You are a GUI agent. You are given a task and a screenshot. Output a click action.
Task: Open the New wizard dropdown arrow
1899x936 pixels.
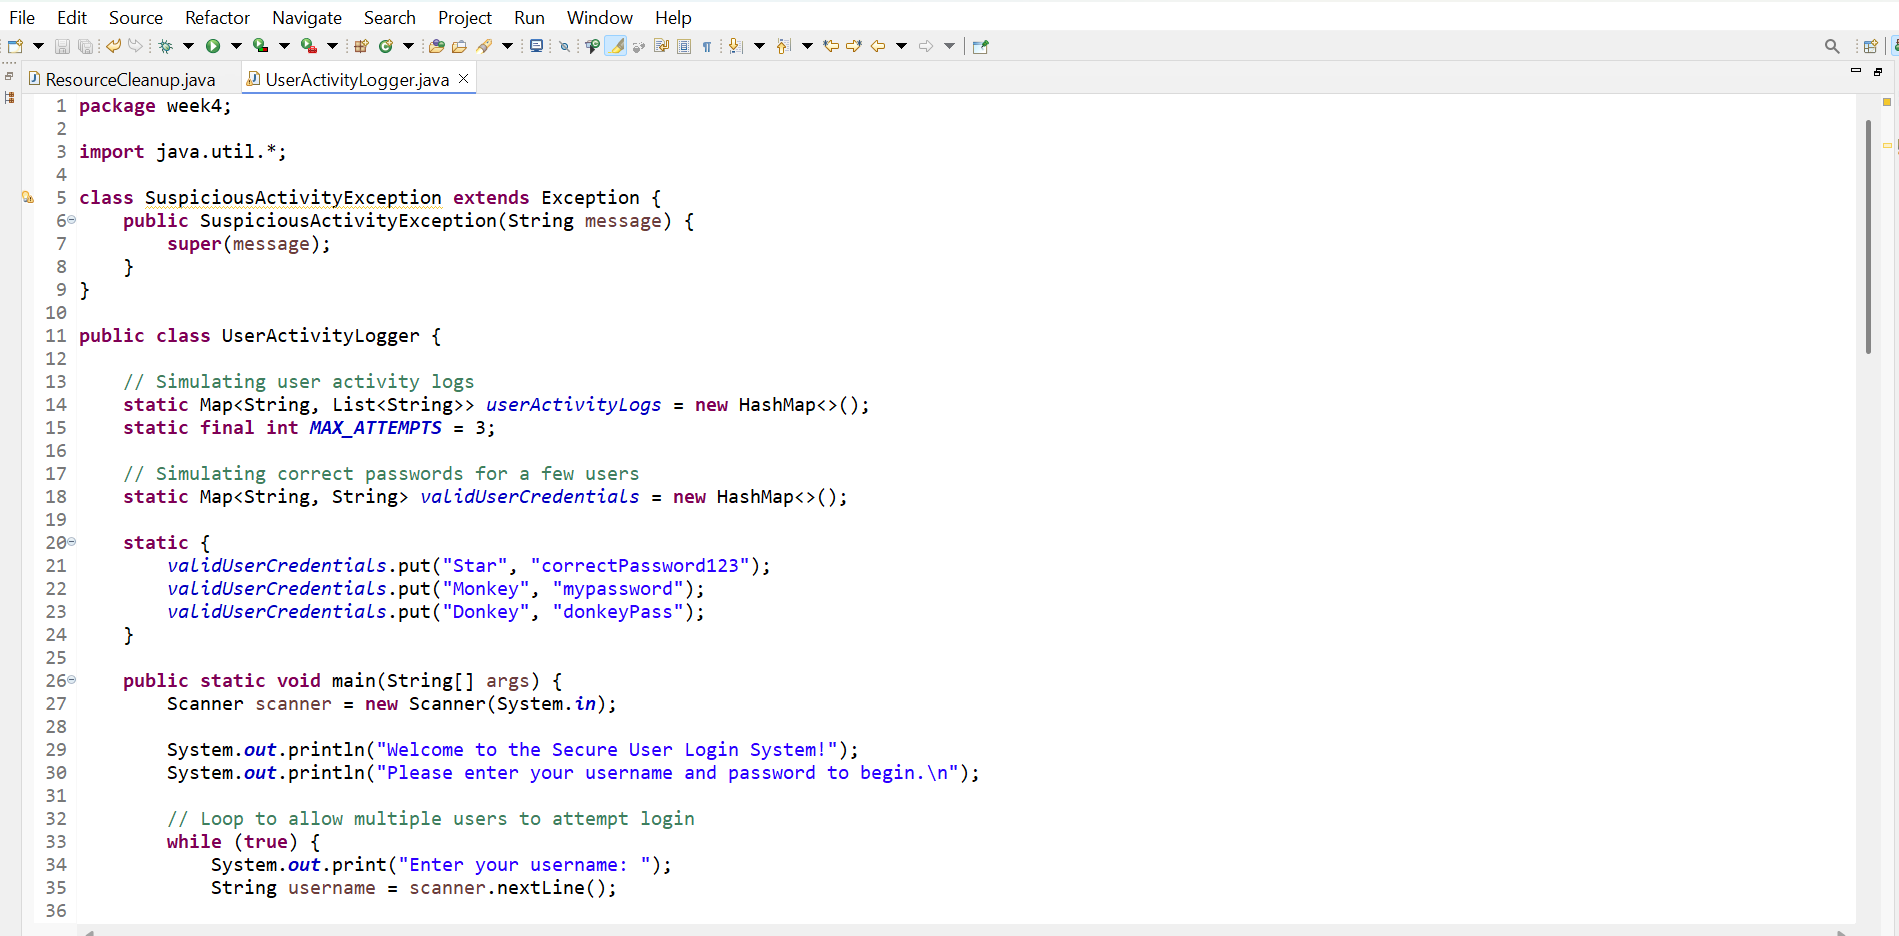[38, 46]
